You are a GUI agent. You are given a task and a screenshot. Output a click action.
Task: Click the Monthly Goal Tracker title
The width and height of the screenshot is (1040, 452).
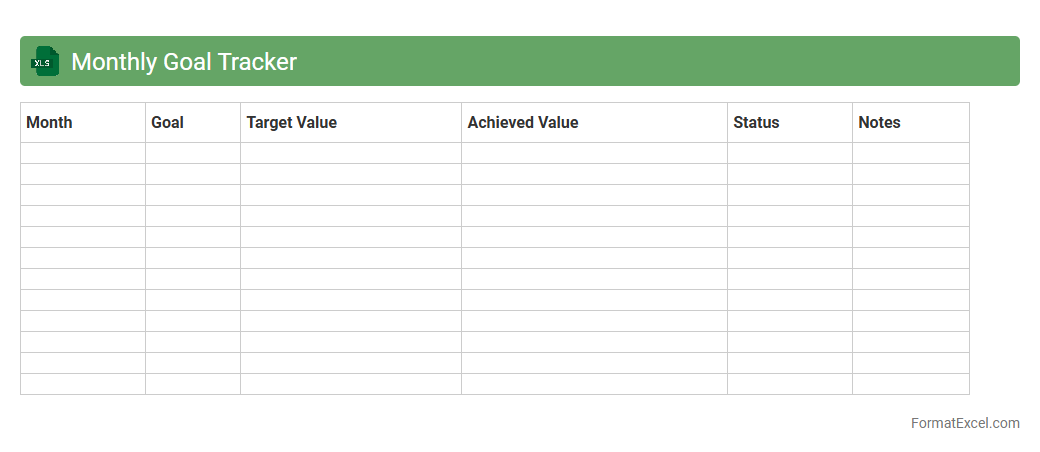click(x=184, y=62)
